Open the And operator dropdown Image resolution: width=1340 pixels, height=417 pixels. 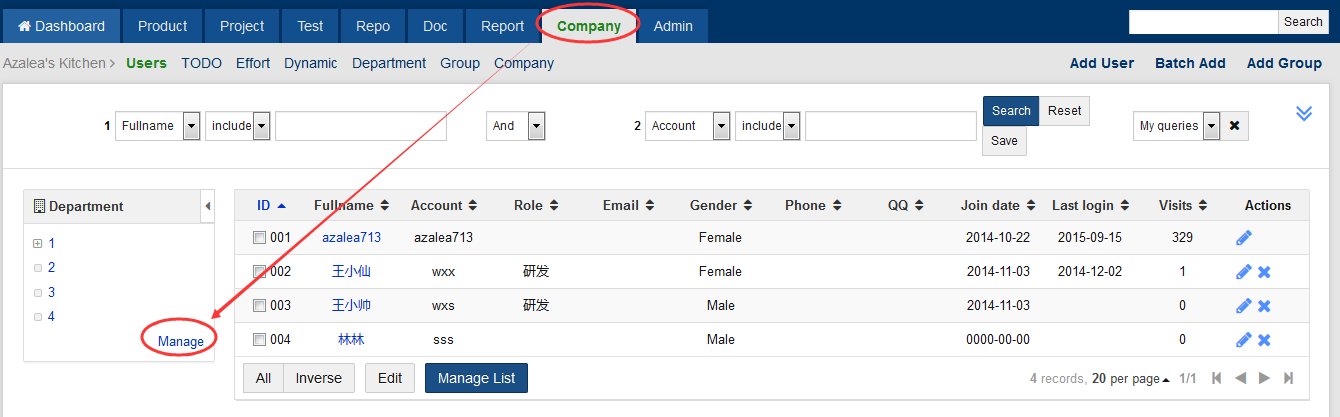coord(536,126)
